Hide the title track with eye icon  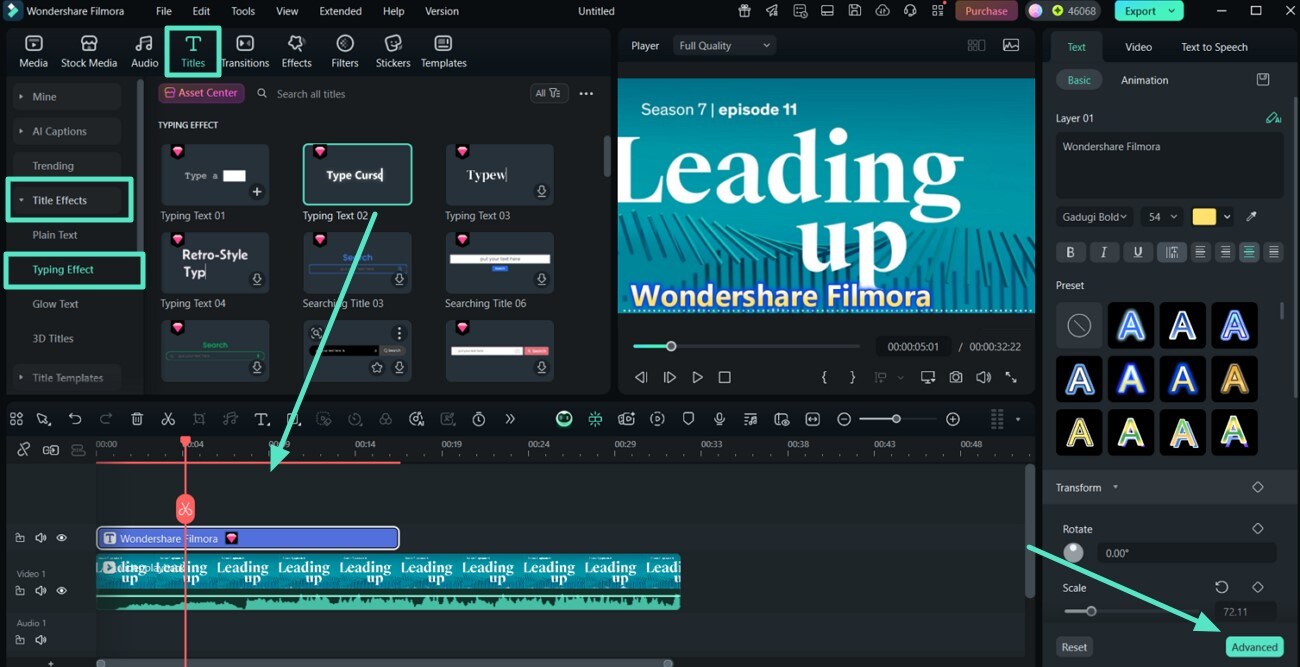pyautogui.click(x=61, y=538)
